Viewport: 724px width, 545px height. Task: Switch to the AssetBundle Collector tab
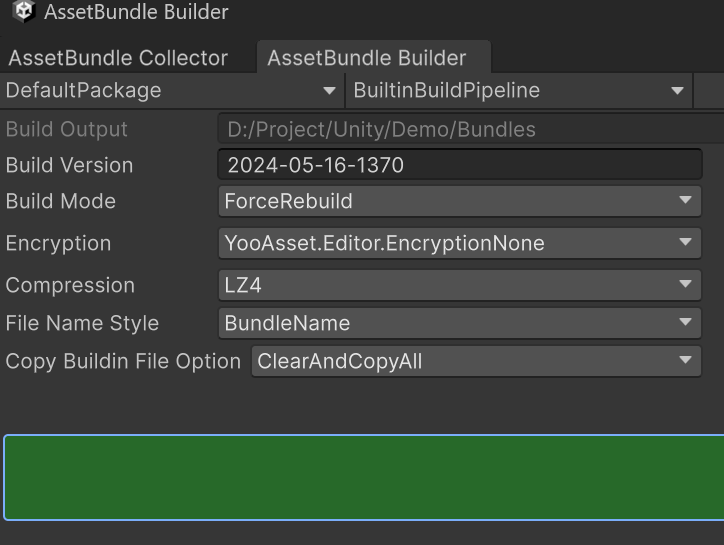coord(118,58)
